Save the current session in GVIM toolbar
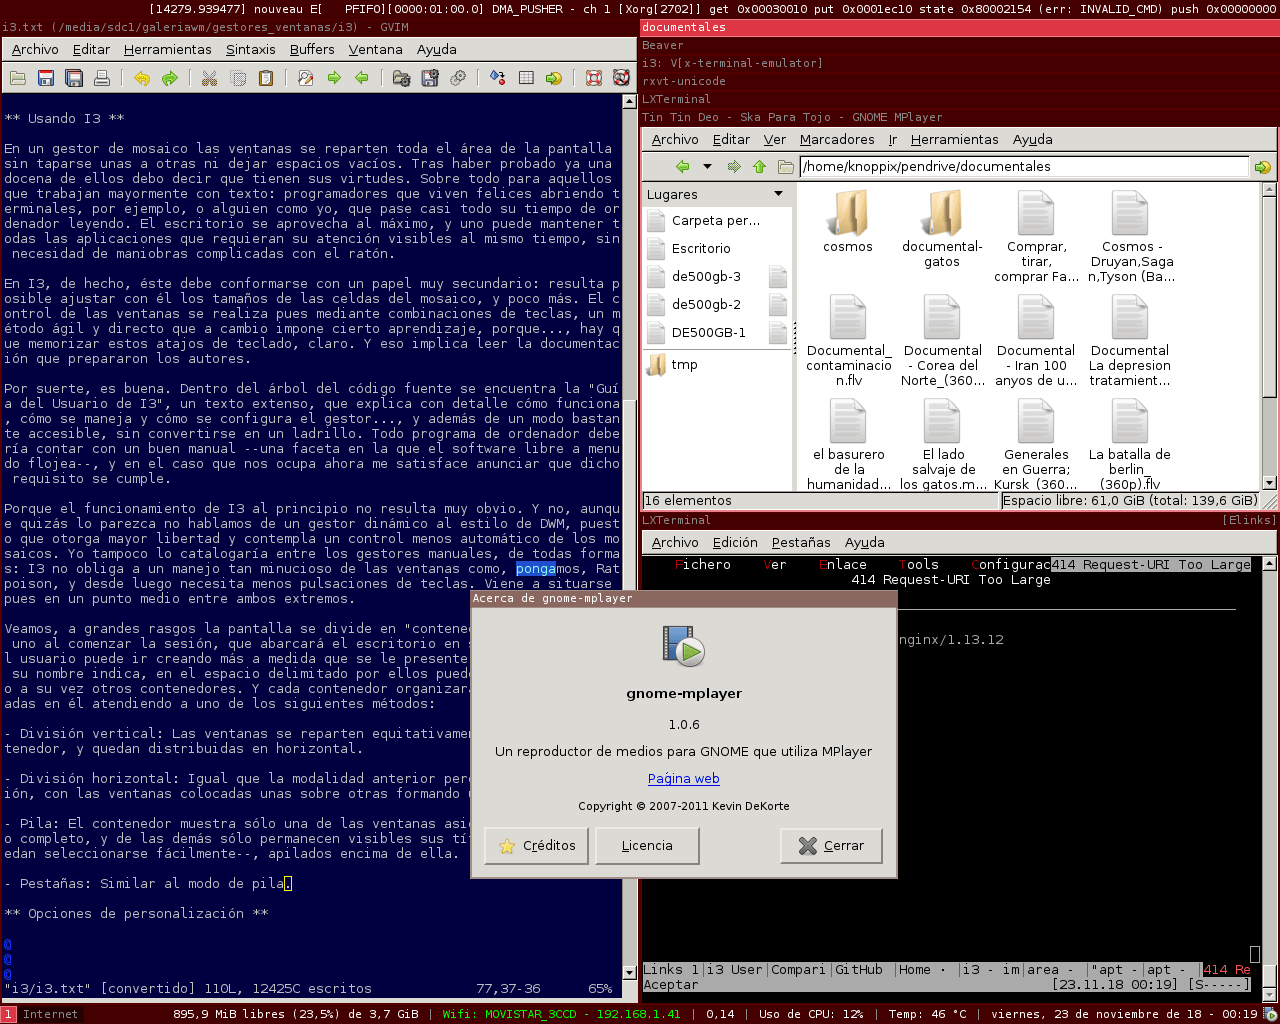This screenshot has height=1024, width=1280. point(430,78)
